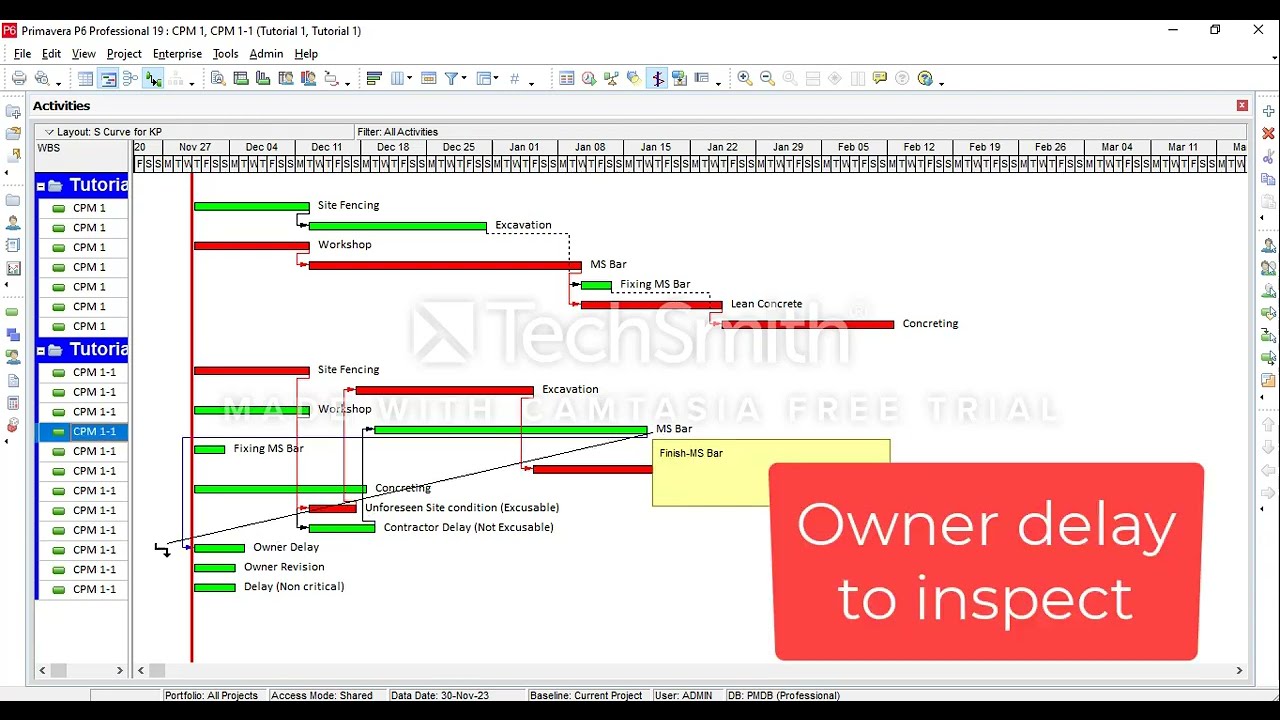Screen dimensions: 1280x720
Task: Click the Cut scissors icon
Action: tap(1268, 157)
